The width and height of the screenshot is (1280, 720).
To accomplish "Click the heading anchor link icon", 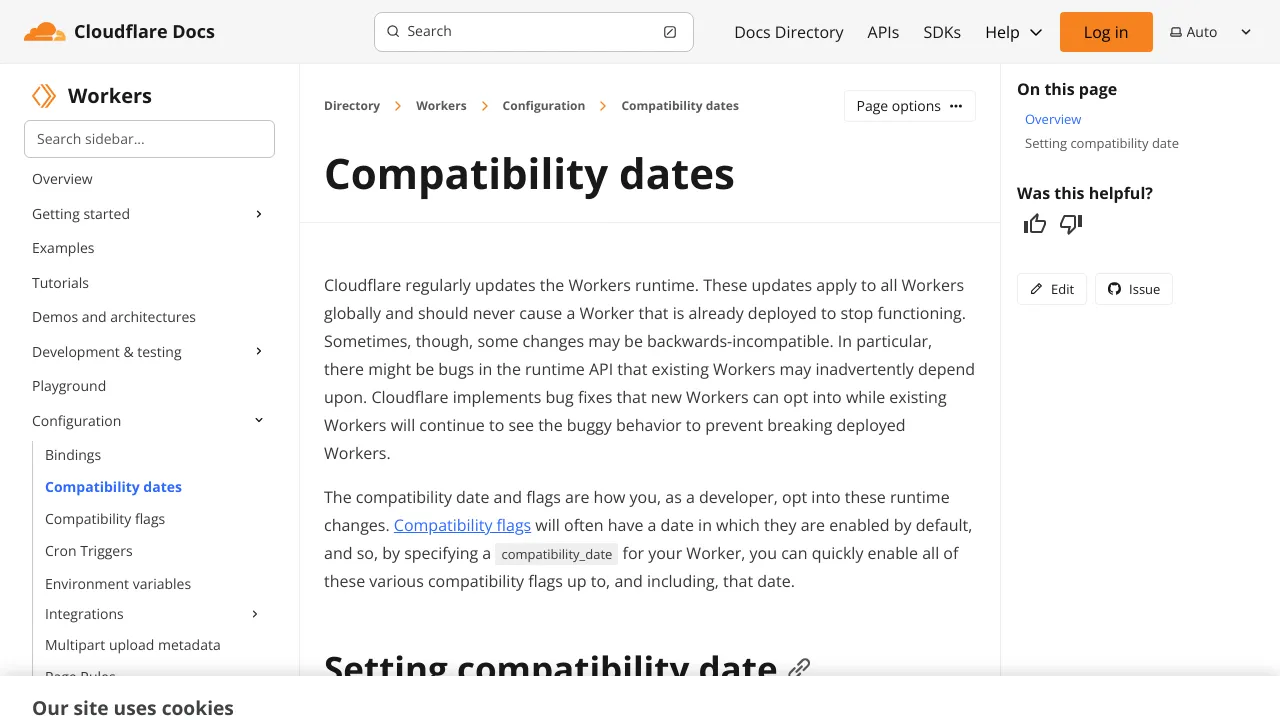I will tap(799, 668).
